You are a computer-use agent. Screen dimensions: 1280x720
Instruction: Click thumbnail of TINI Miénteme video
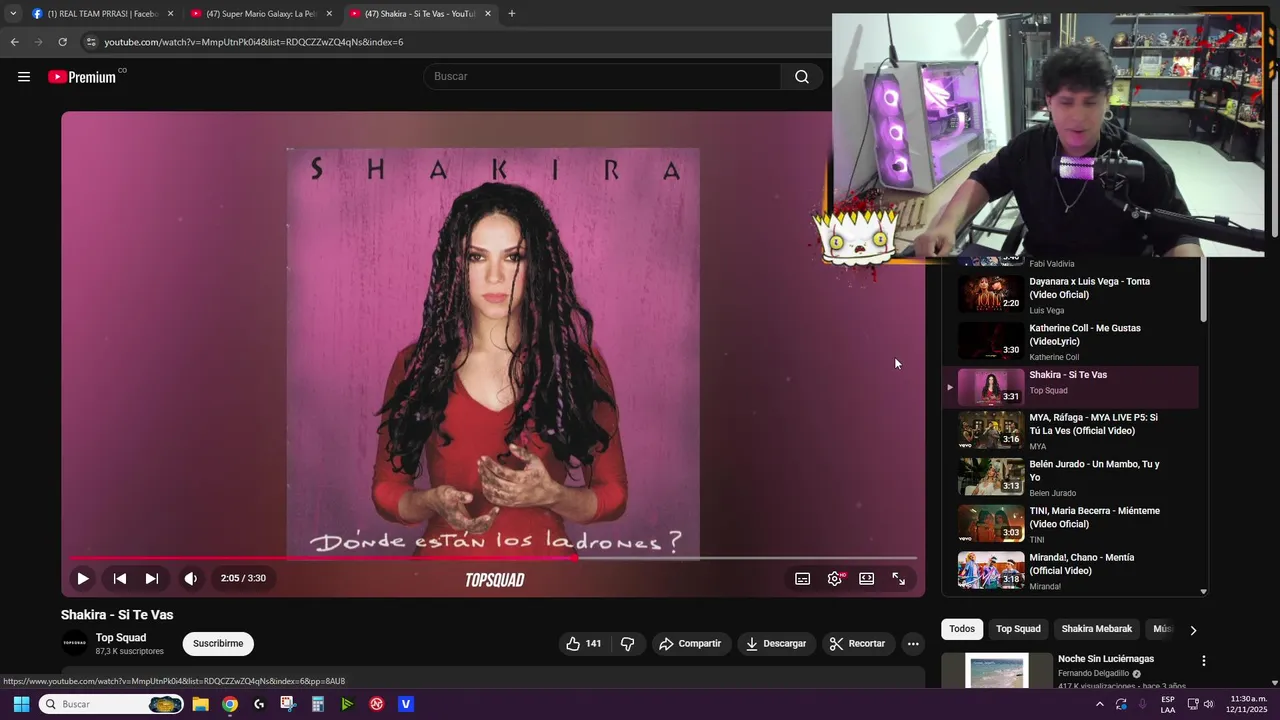point(991,524)
